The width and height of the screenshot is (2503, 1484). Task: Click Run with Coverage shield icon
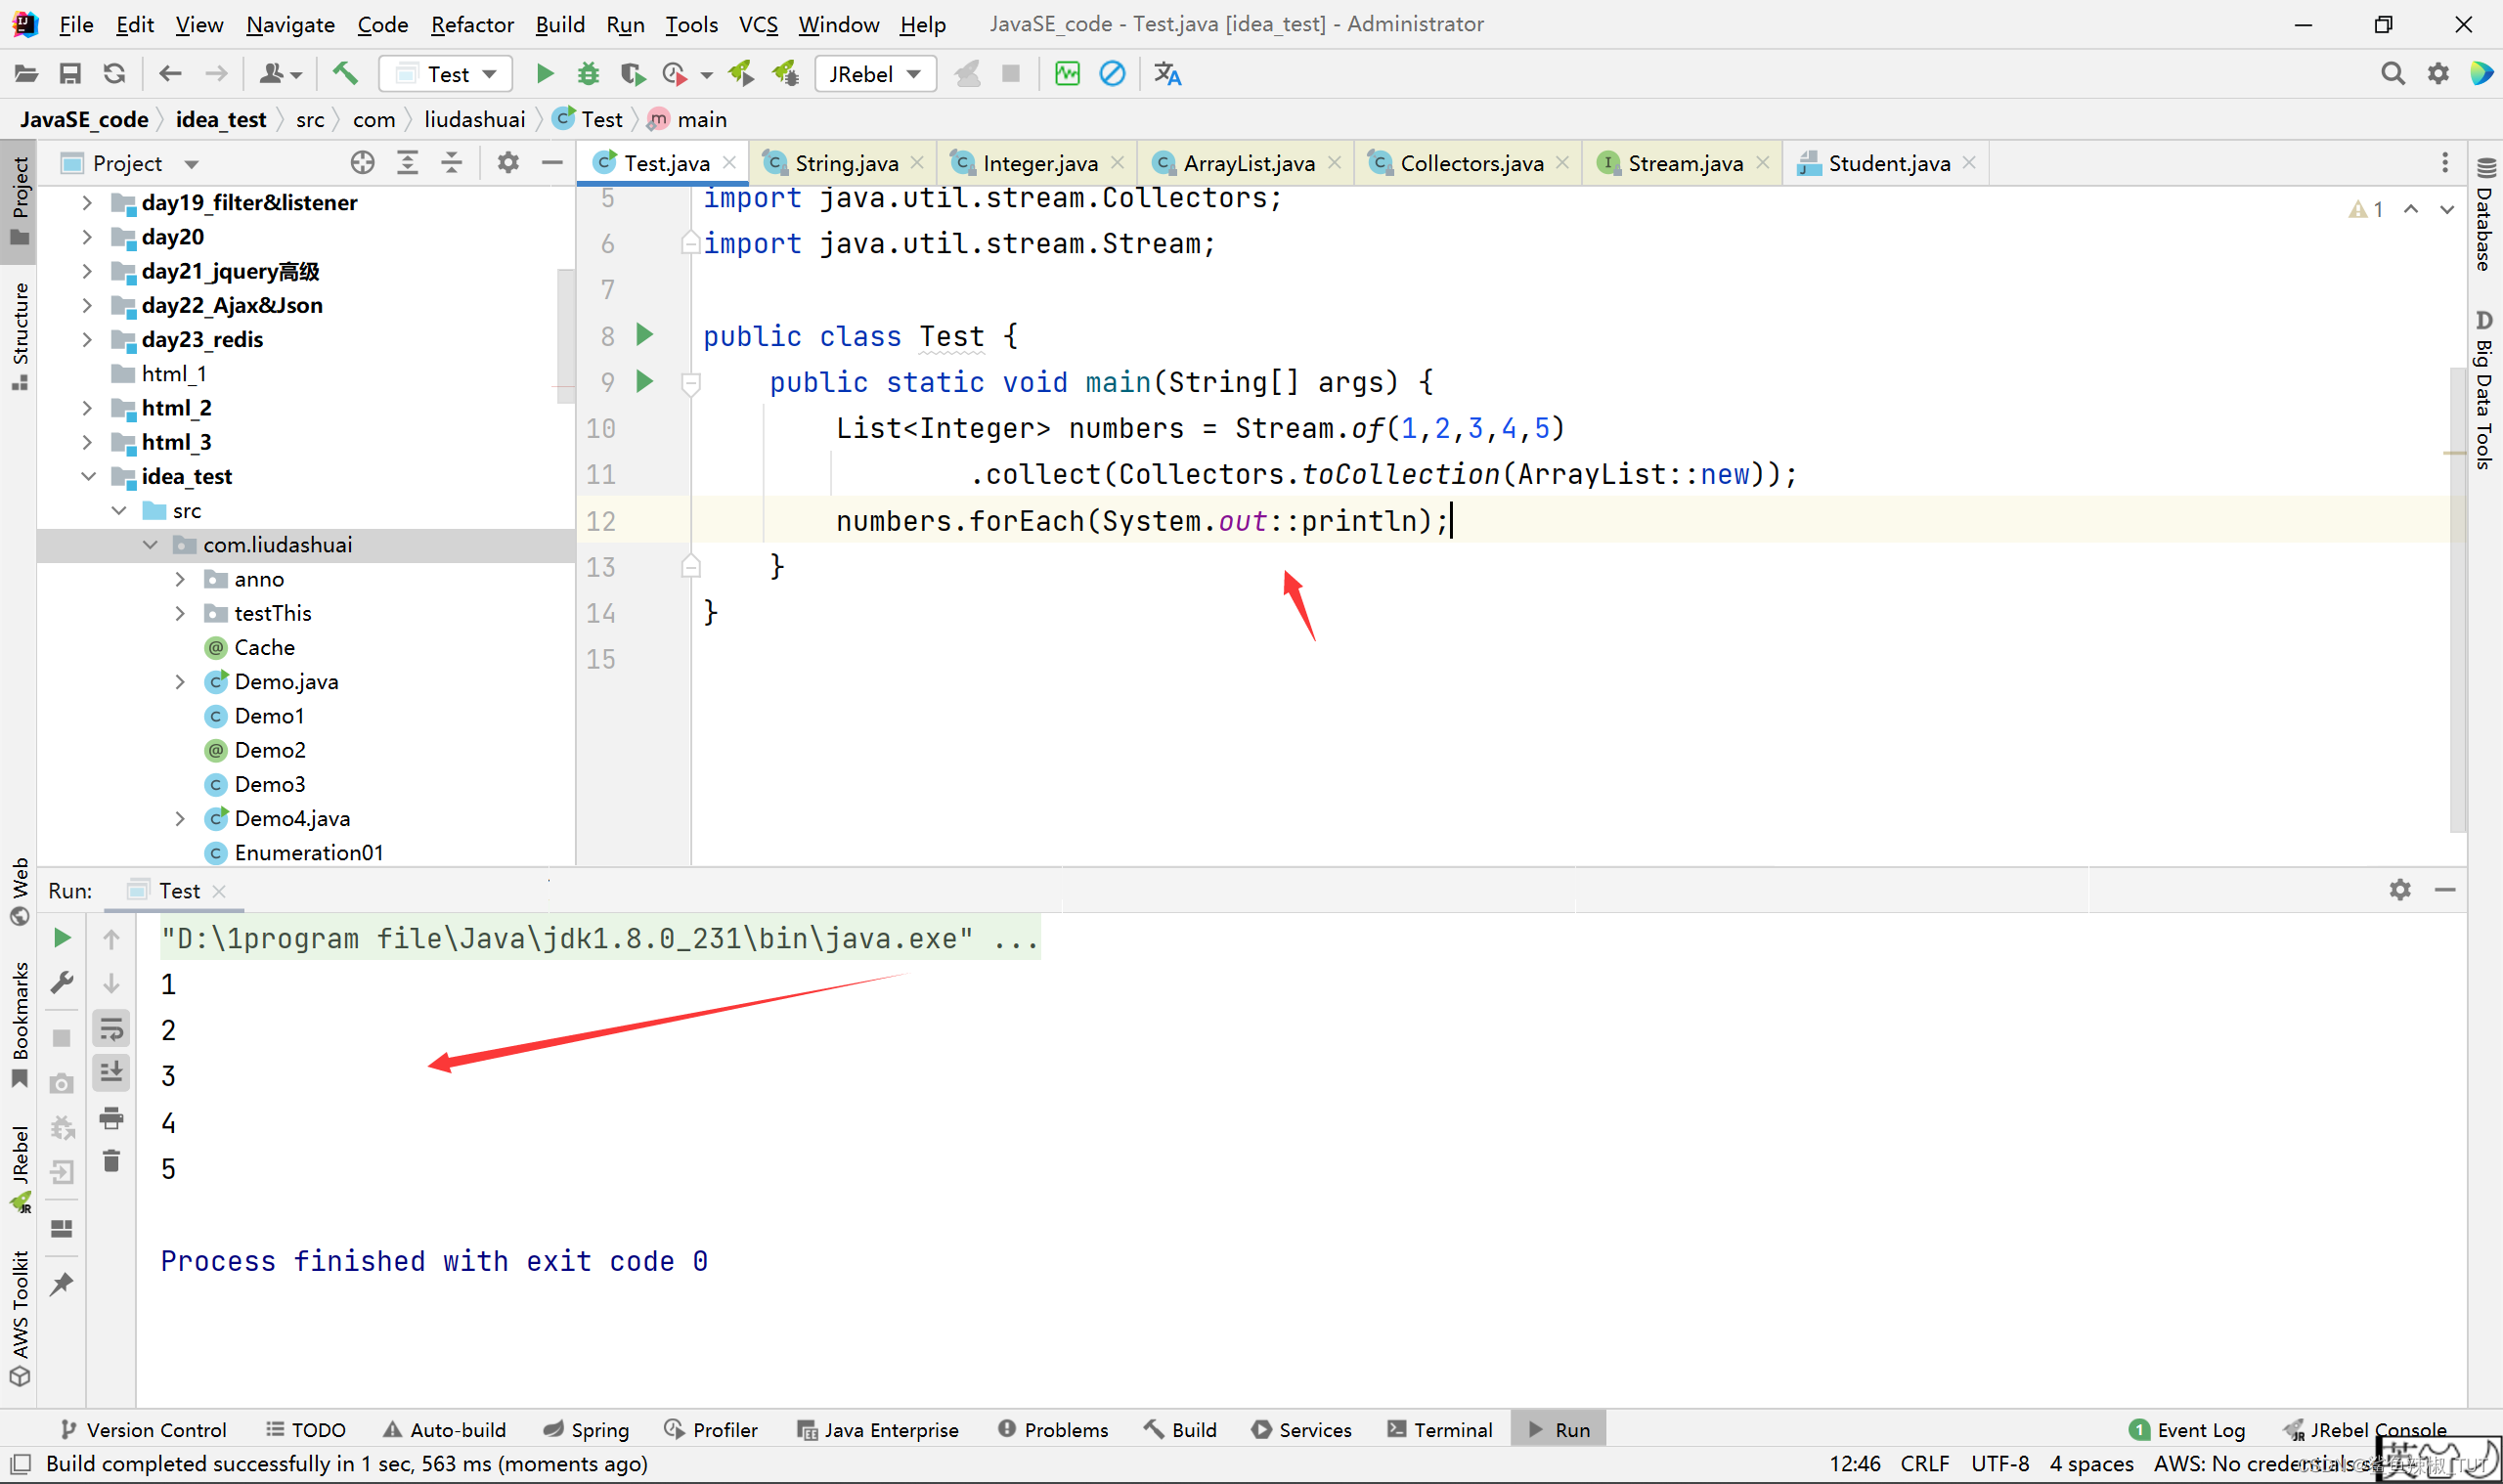[x=632, y=74]
